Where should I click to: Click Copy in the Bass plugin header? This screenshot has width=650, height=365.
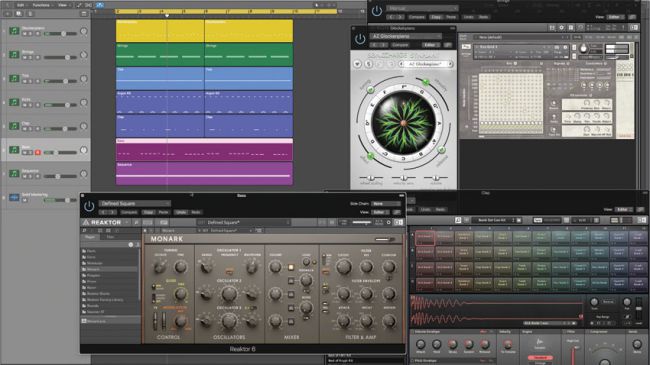click(148, 212)
